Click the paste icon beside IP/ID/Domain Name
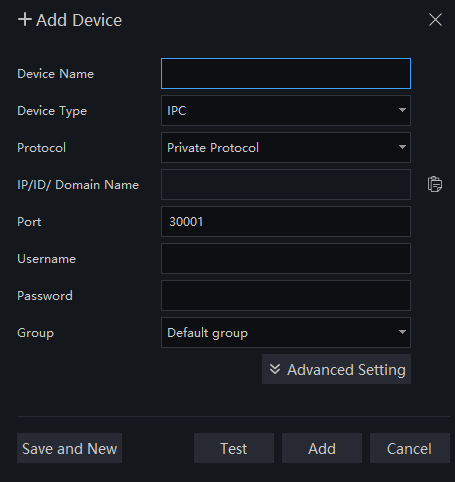Viewport: 455px width, 482px height. 435,184
